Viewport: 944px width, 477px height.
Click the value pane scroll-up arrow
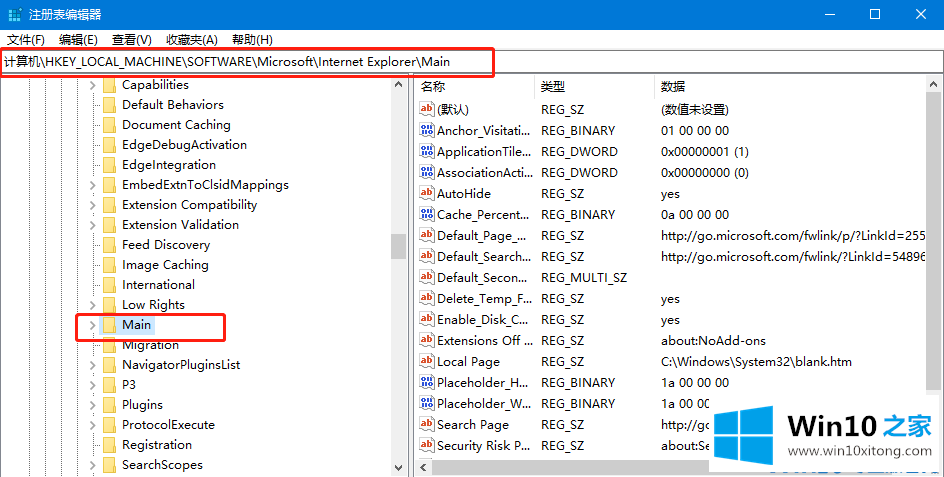(x=934, y=85)
